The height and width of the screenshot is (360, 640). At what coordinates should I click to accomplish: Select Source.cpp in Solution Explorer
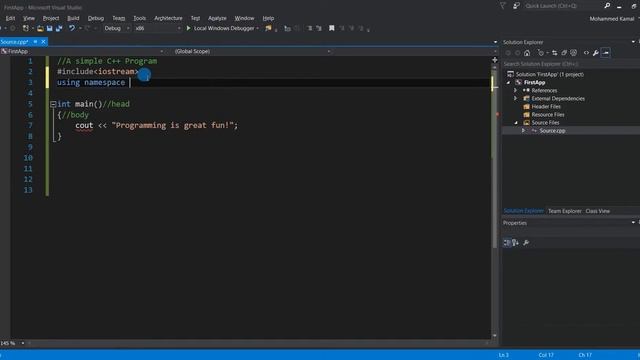[x=552, y=131]
